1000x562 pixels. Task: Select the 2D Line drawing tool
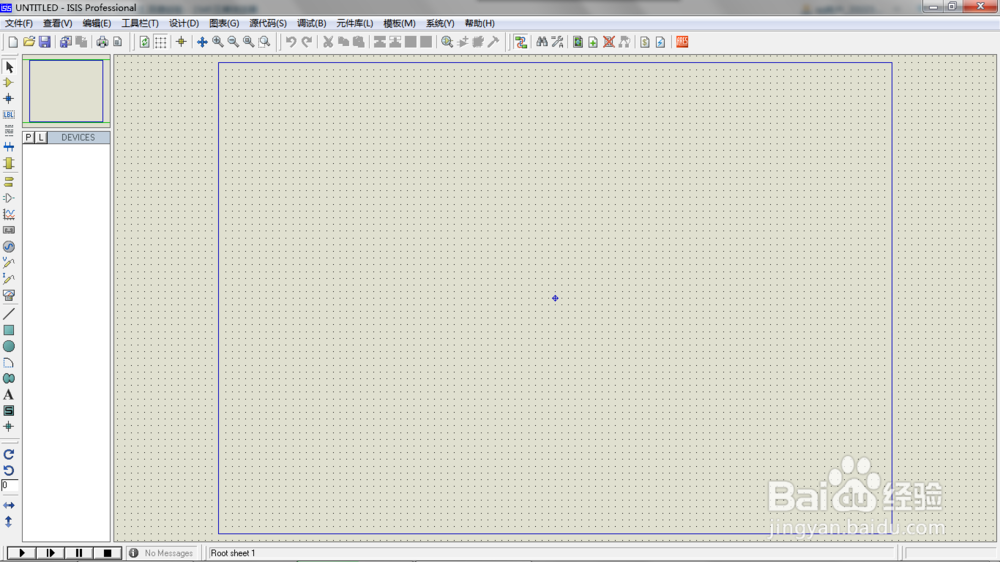[x=9, y=314]
